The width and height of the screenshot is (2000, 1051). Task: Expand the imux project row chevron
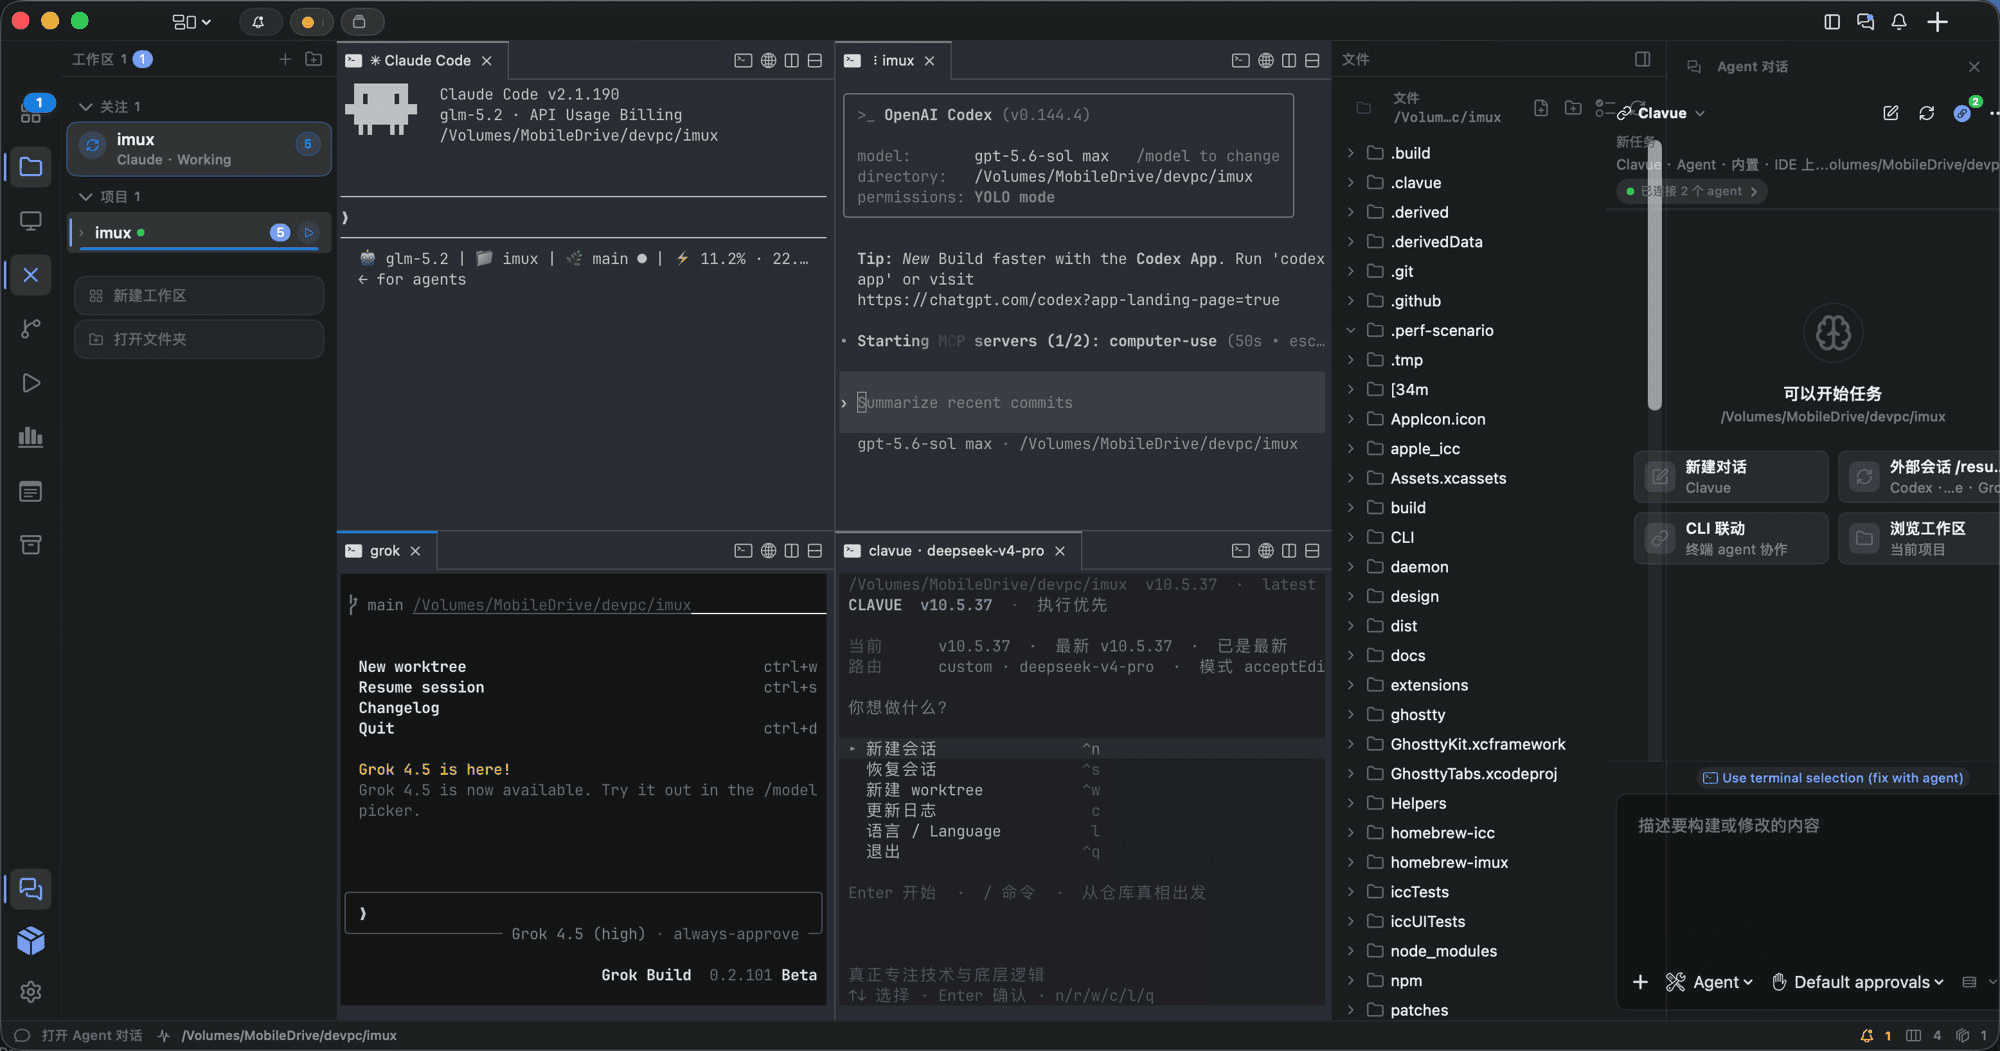point(82,233)
